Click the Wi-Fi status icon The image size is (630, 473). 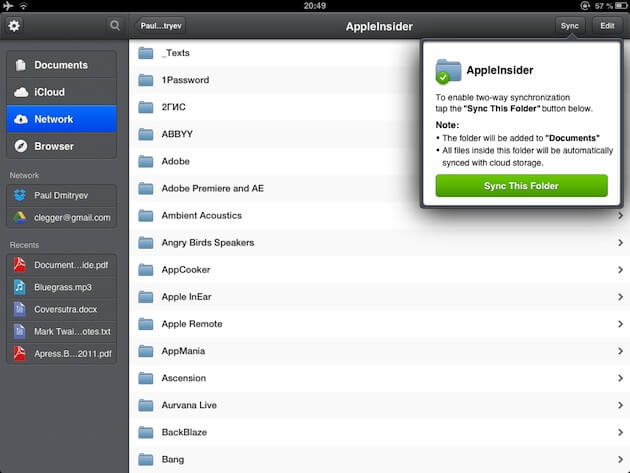pos(24,6)
